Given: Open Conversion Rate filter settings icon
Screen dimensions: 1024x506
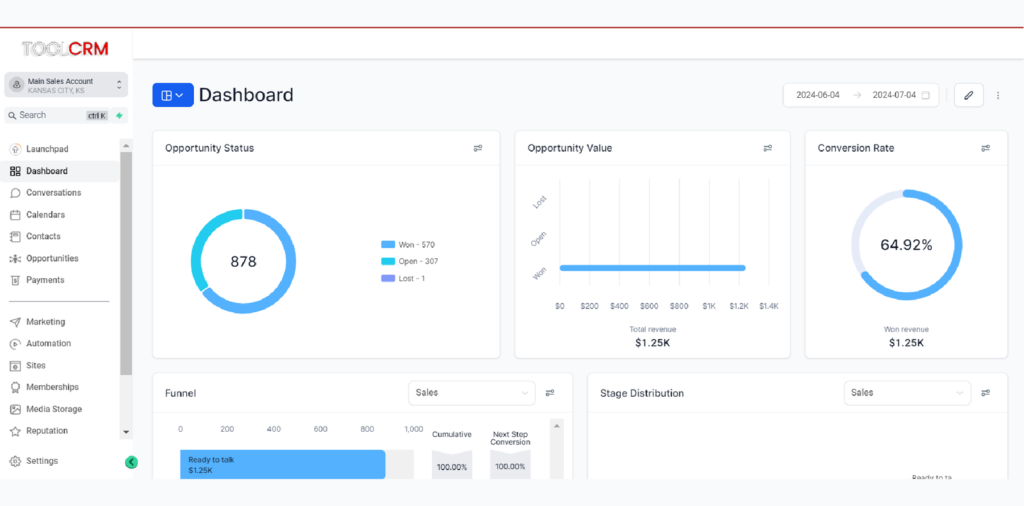Looking at the screenshot, I should click(986, 148).
